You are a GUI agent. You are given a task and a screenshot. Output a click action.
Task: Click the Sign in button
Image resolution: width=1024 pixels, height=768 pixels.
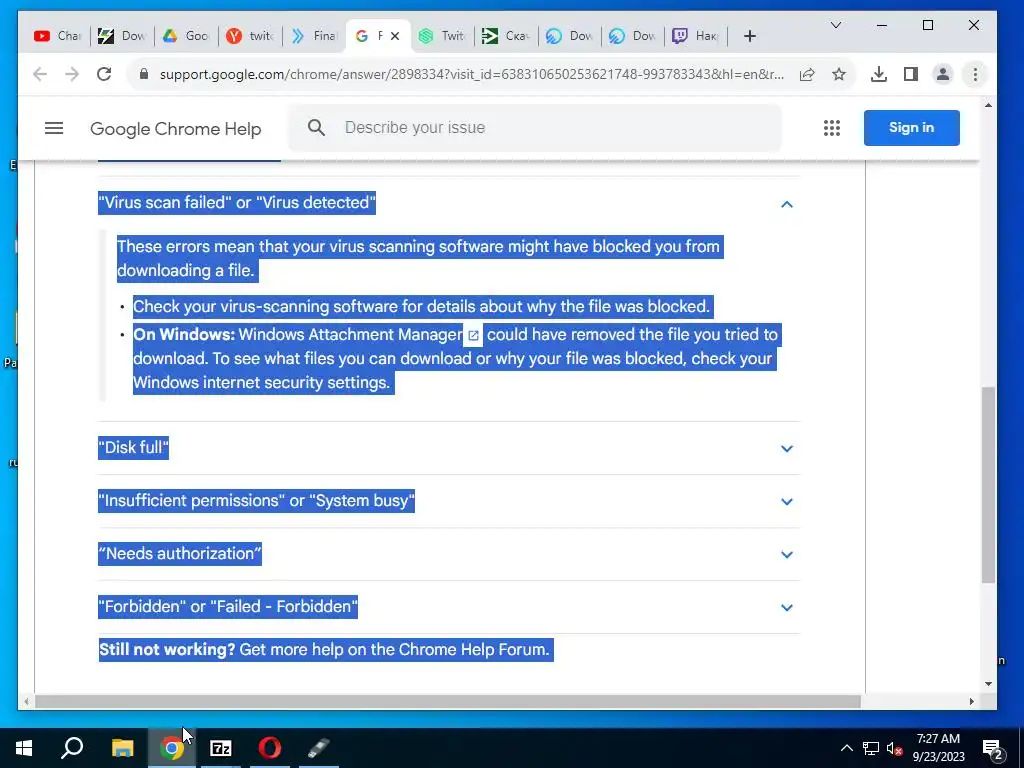(912, 128)
